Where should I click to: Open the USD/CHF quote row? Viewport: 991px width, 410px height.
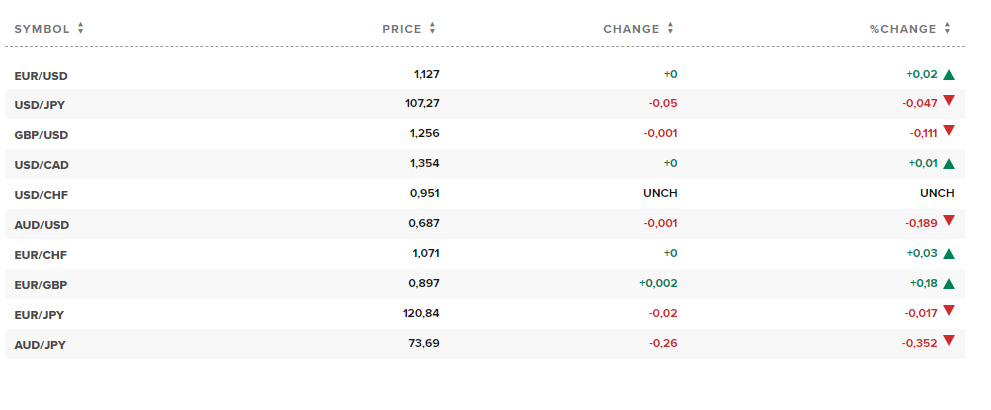point(485,194)
